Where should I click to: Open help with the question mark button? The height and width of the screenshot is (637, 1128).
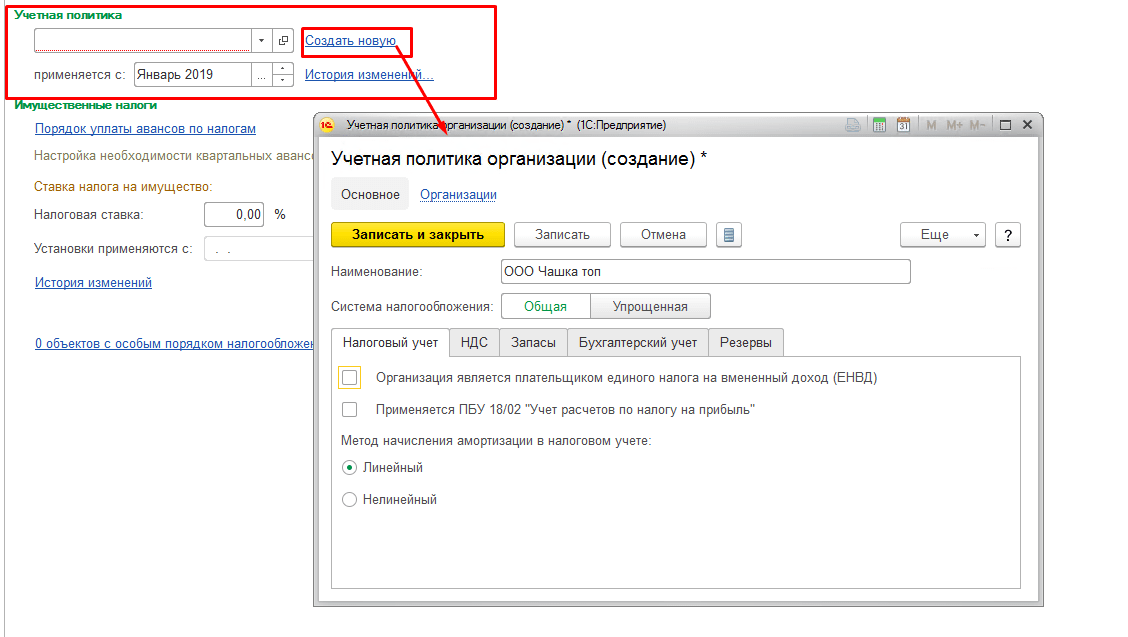click(1007, 235)
